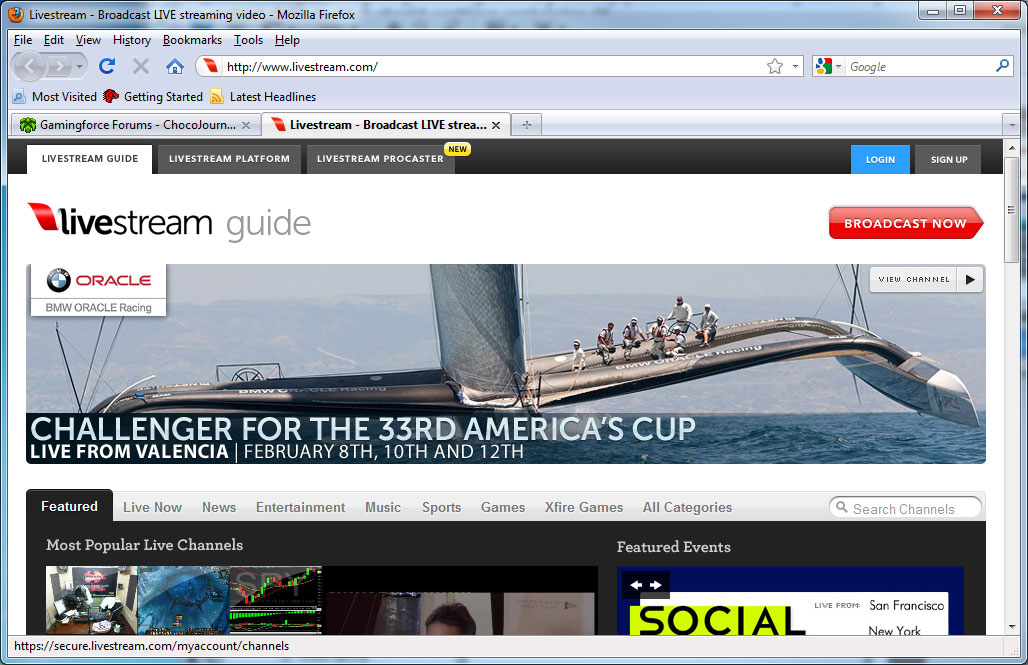
Task: Select the Sports category tab
Action: tap(441, 507)
